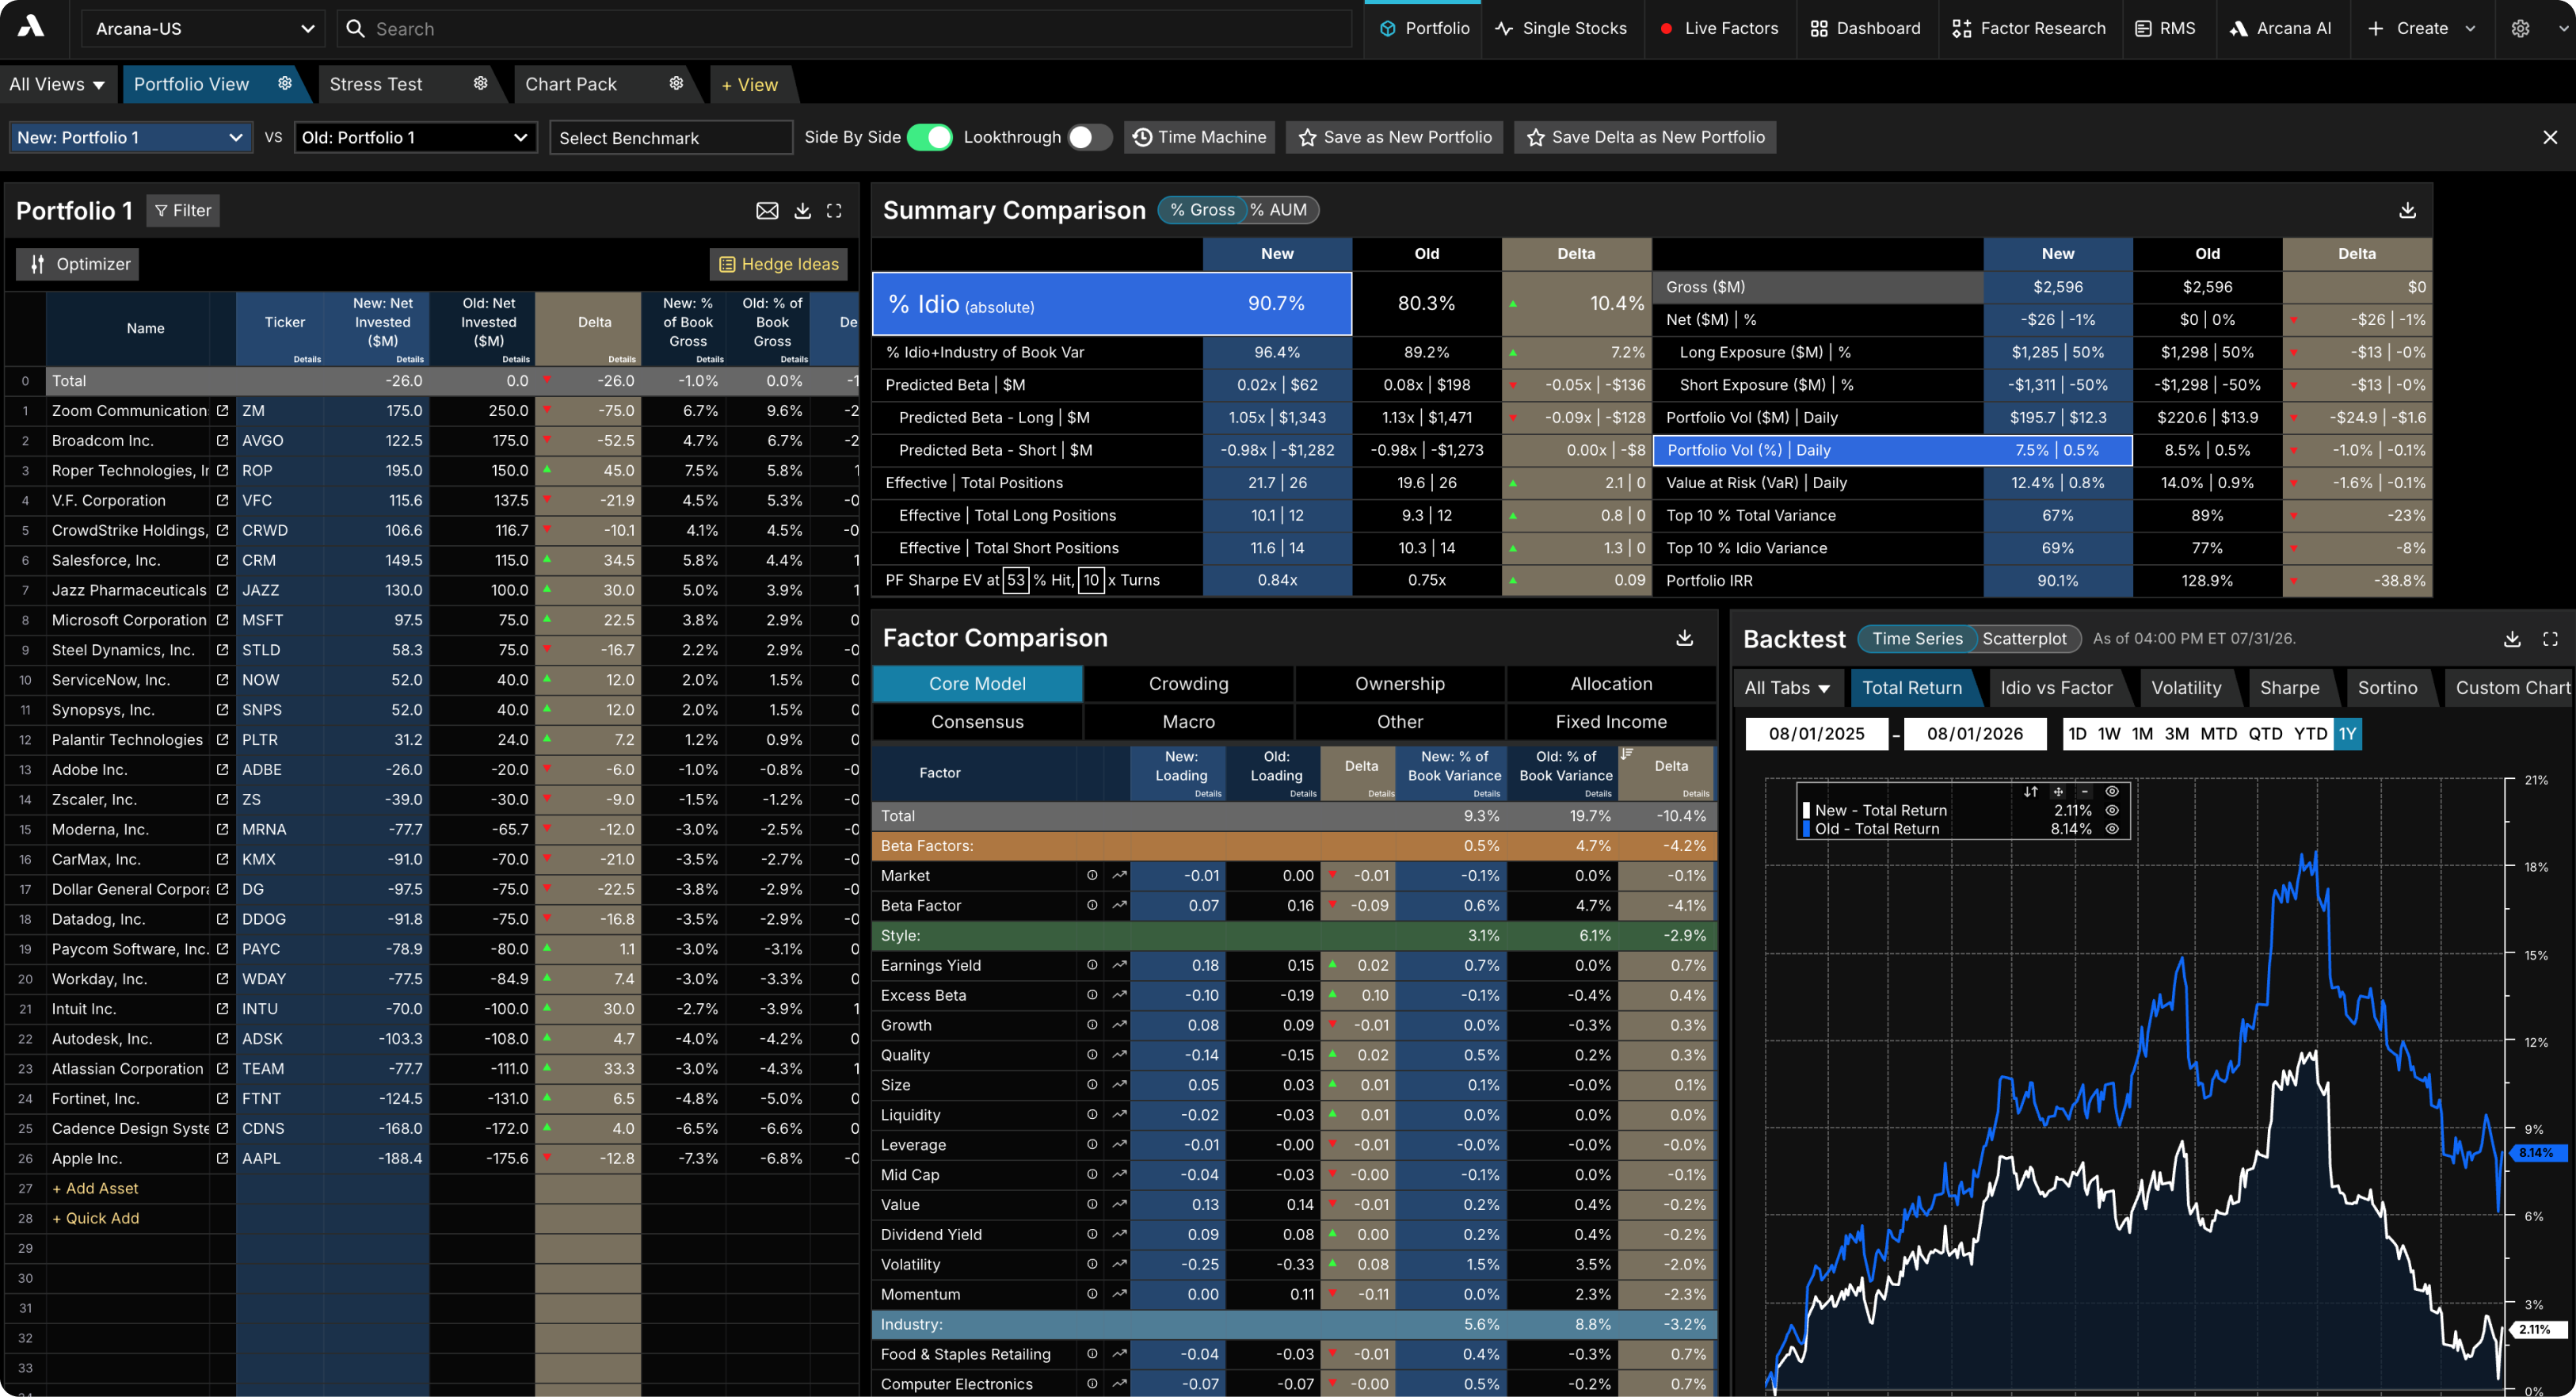
Task: Click the blue Old - Total Return swatch
Action: (1806, 829)
